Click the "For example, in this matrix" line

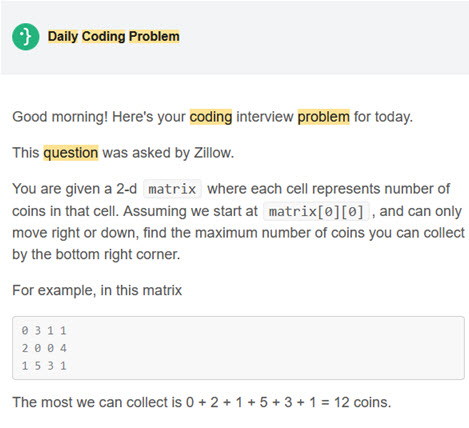click(97, 290)
